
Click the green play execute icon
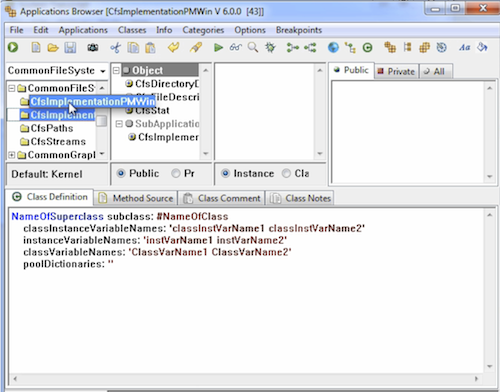(218, 48)
